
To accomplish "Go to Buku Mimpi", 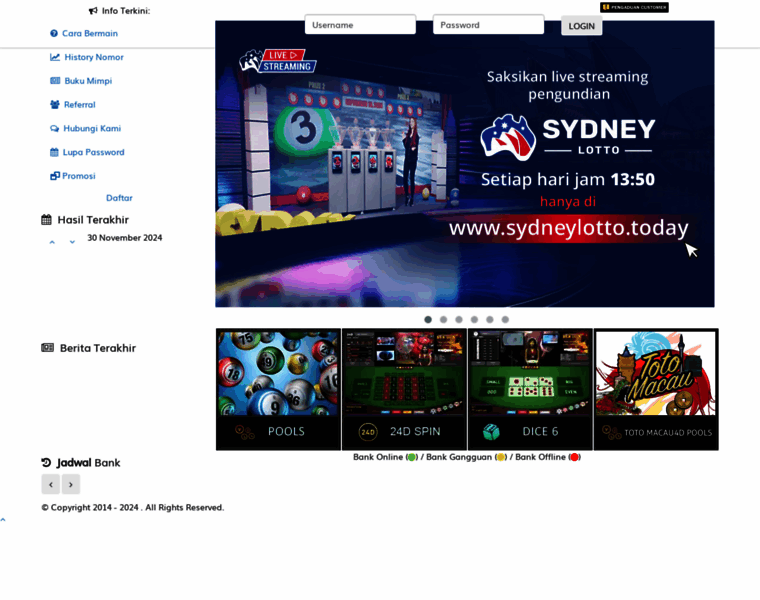I will (x=88, y=81).
